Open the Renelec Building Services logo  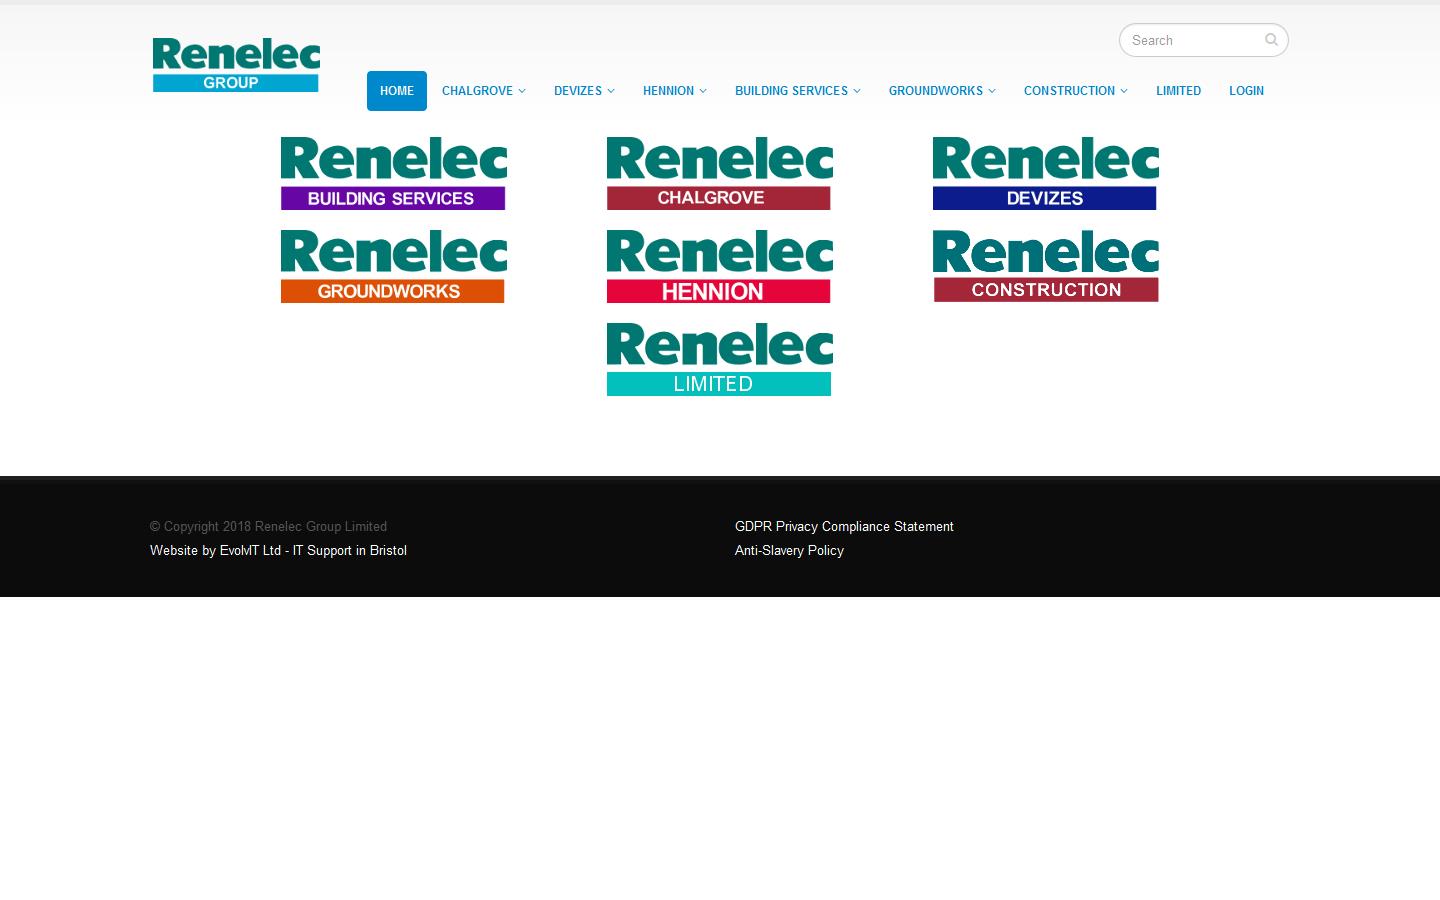click(x=393, y=172)
